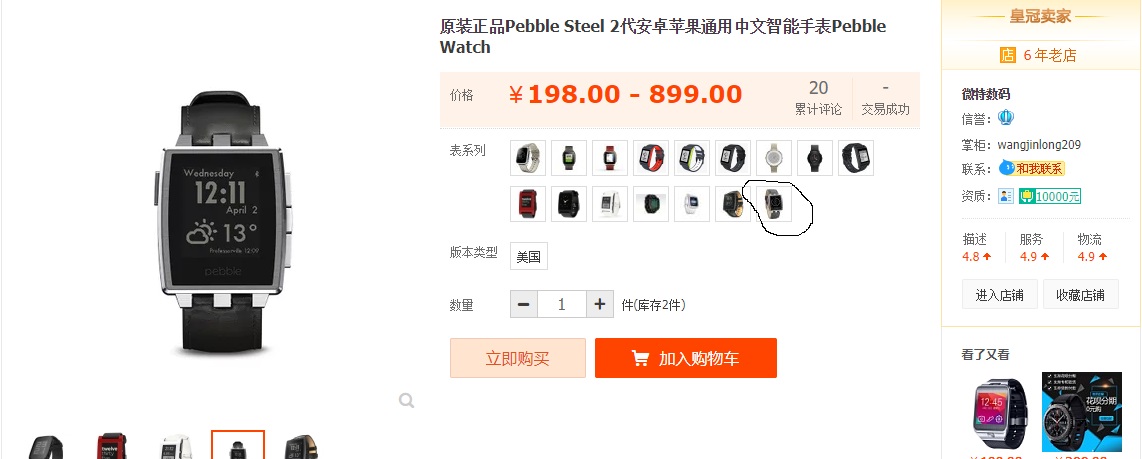Choose the hand-circled grey watch variant

tap(773, 204)
